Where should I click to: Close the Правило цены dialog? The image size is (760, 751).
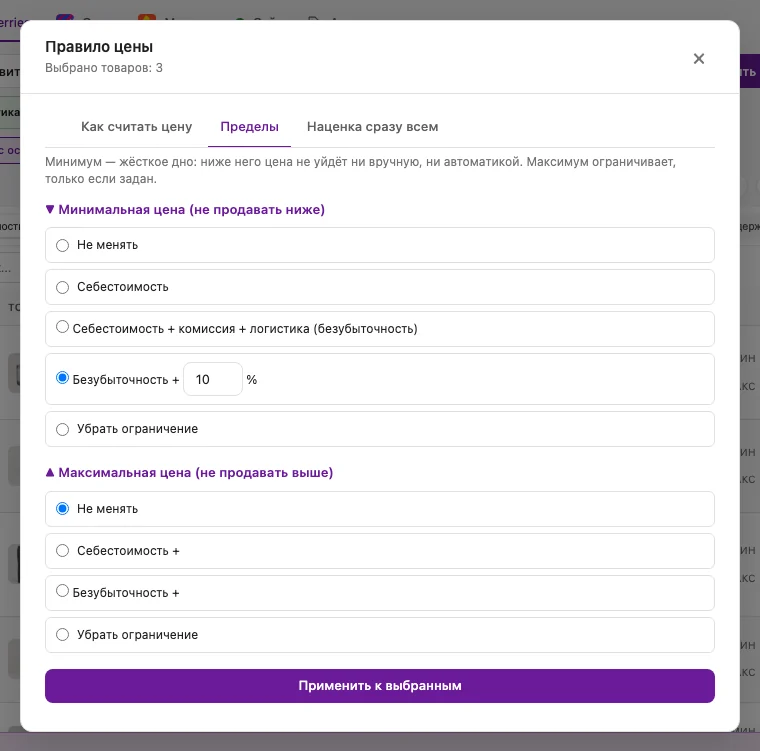pos(698,59)
